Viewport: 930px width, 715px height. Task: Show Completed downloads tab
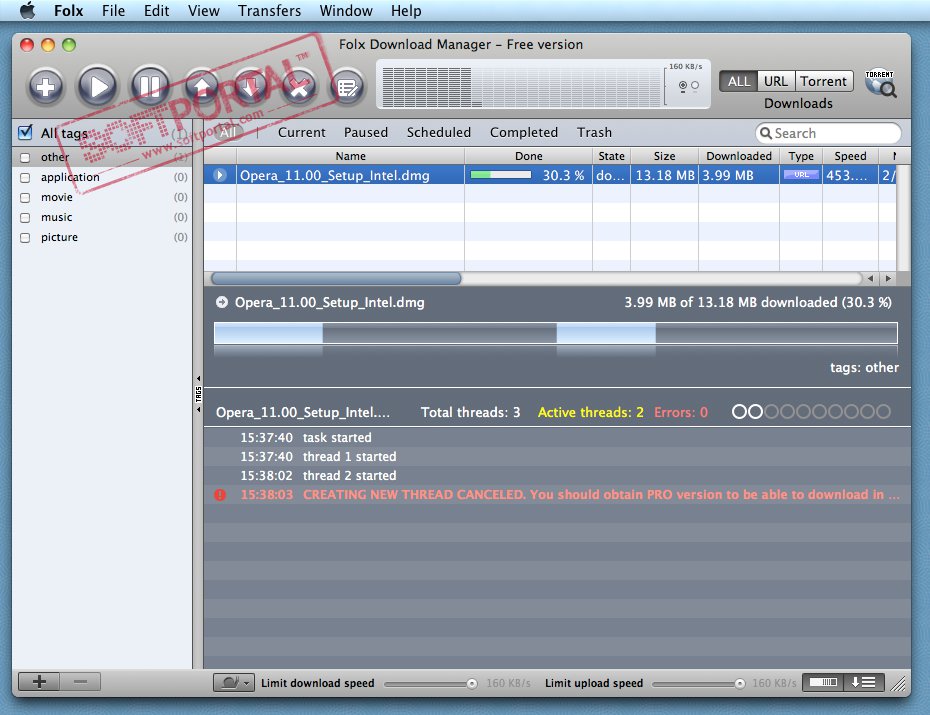[524, 132]
